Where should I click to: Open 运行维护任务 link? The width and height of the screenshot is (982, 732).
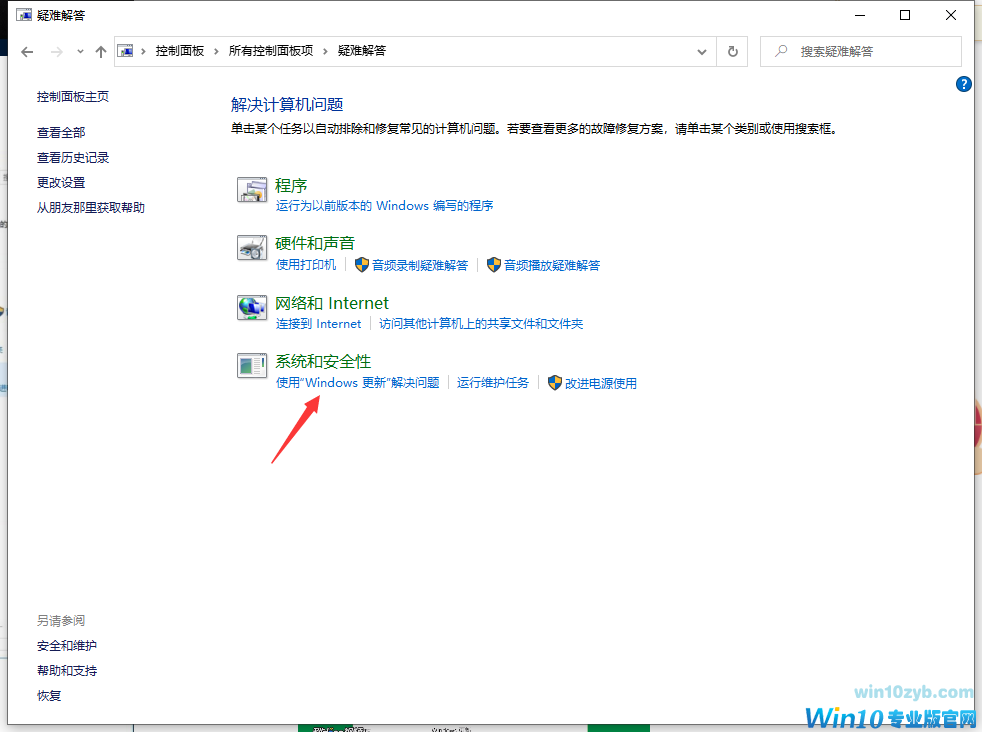pos(493,383)
